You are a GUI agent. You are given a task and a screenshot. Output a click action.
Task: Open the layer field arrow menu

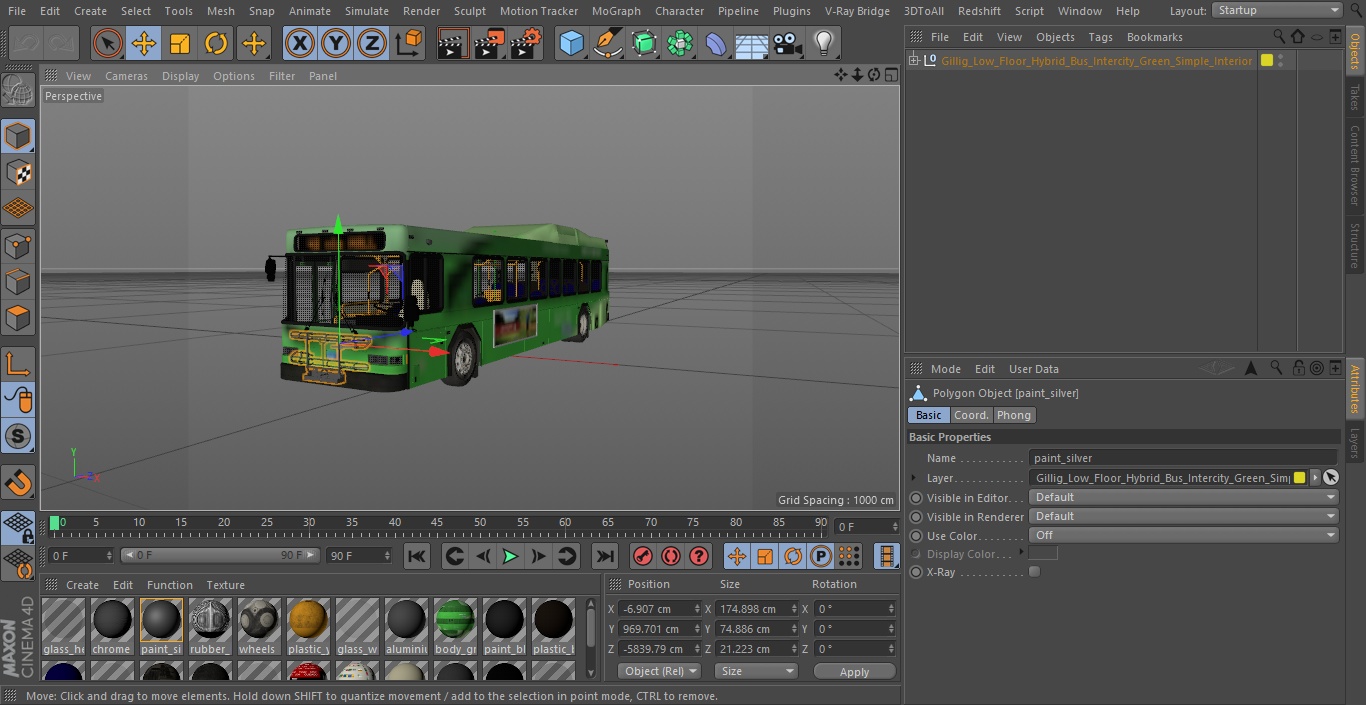click(1315, 478)
